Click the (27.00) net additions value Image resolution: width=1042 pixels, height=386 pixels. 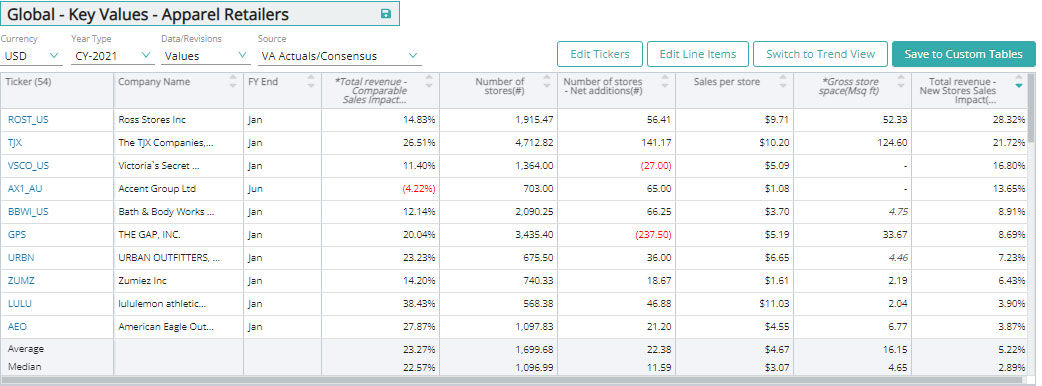[656, 165]
